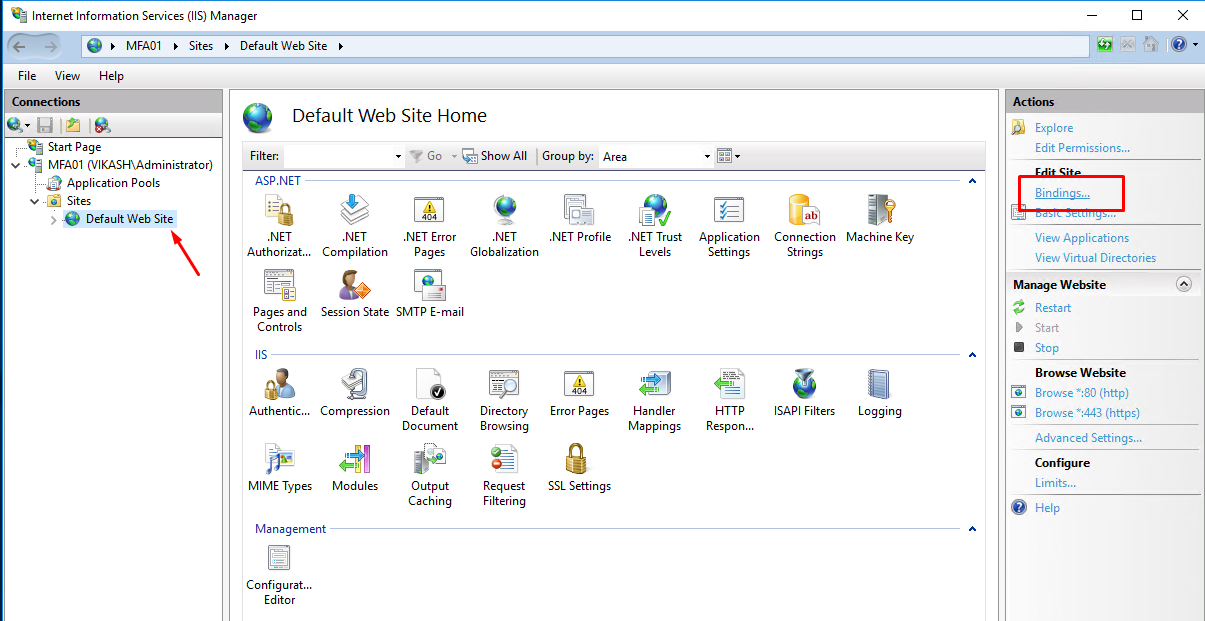Image resolution: width=1205 pixels, height=621 pixels.
Task: Click the Bindings... action link
Action: [x=1062, y=193]
